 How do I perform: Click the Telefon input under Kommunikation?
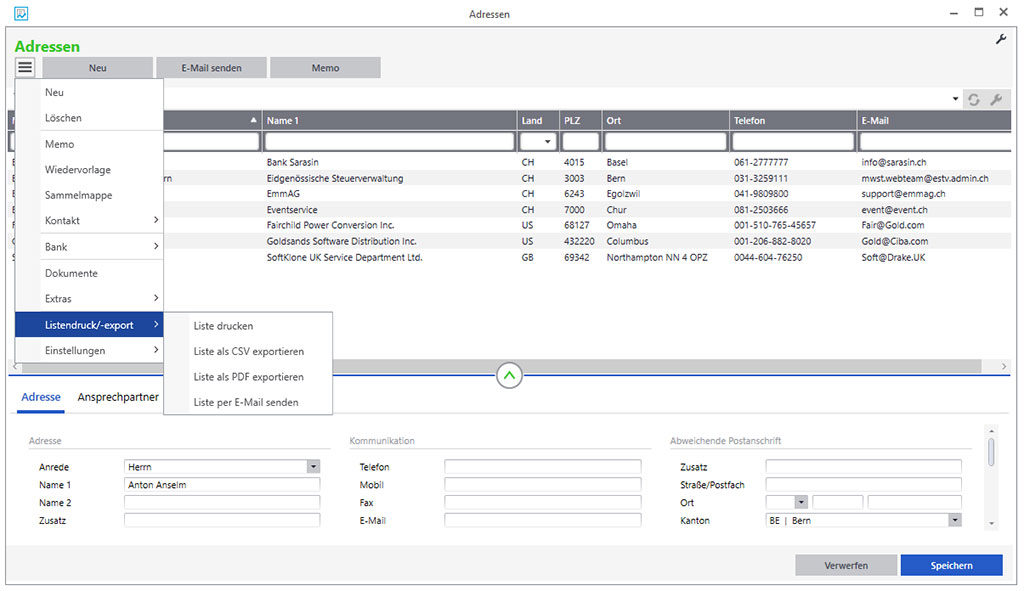tap(543, 467)
